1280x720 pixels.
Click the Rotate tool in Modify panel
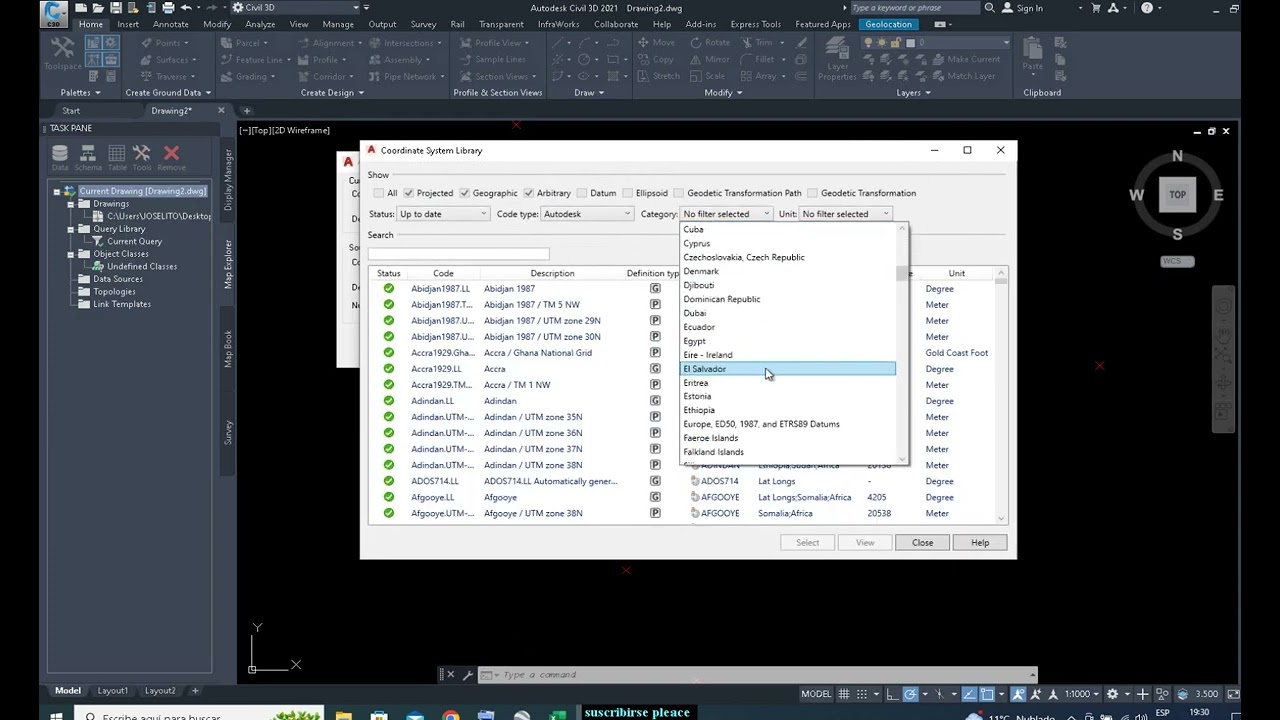[709, 43]
